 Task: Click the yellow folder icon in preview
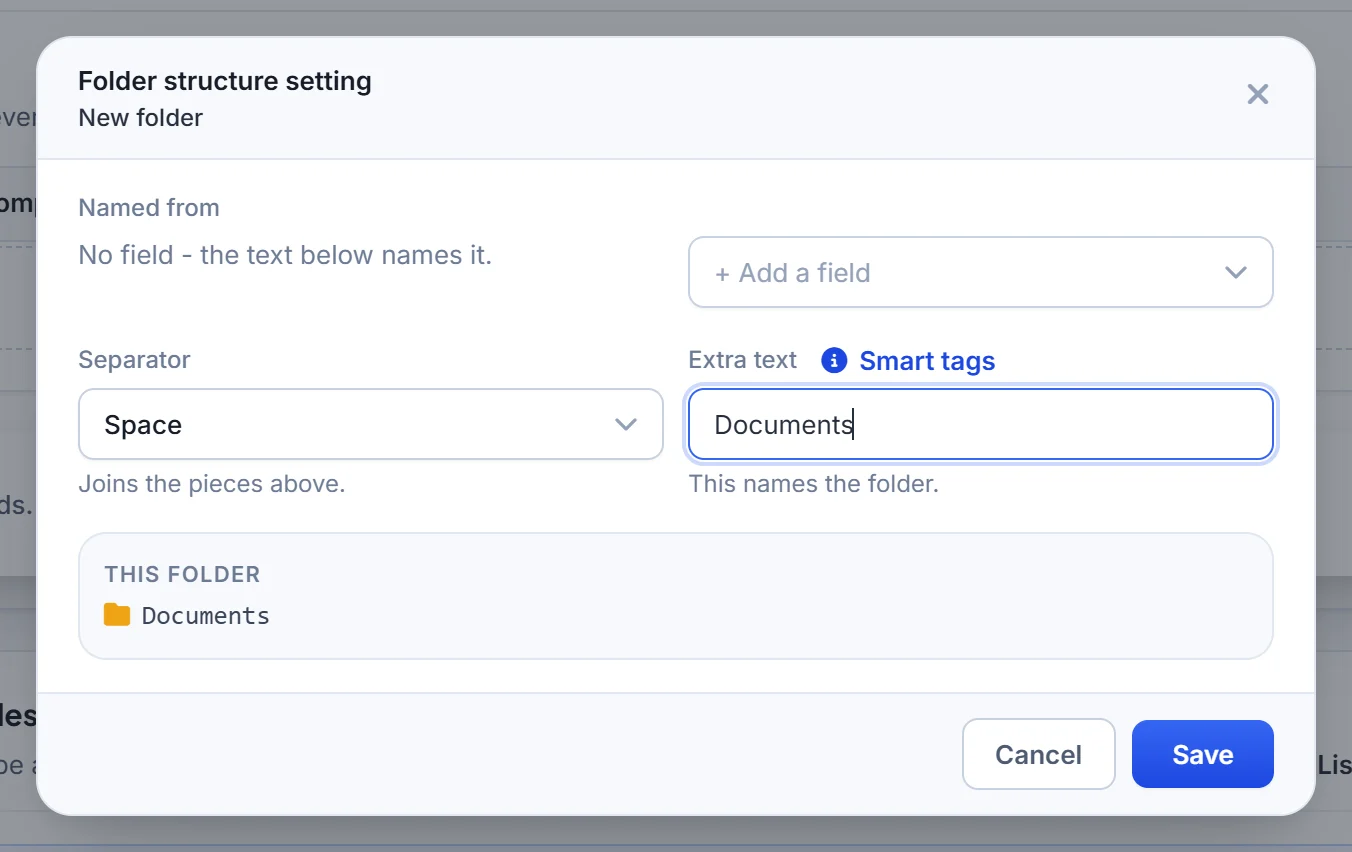(x=117, y=614)
